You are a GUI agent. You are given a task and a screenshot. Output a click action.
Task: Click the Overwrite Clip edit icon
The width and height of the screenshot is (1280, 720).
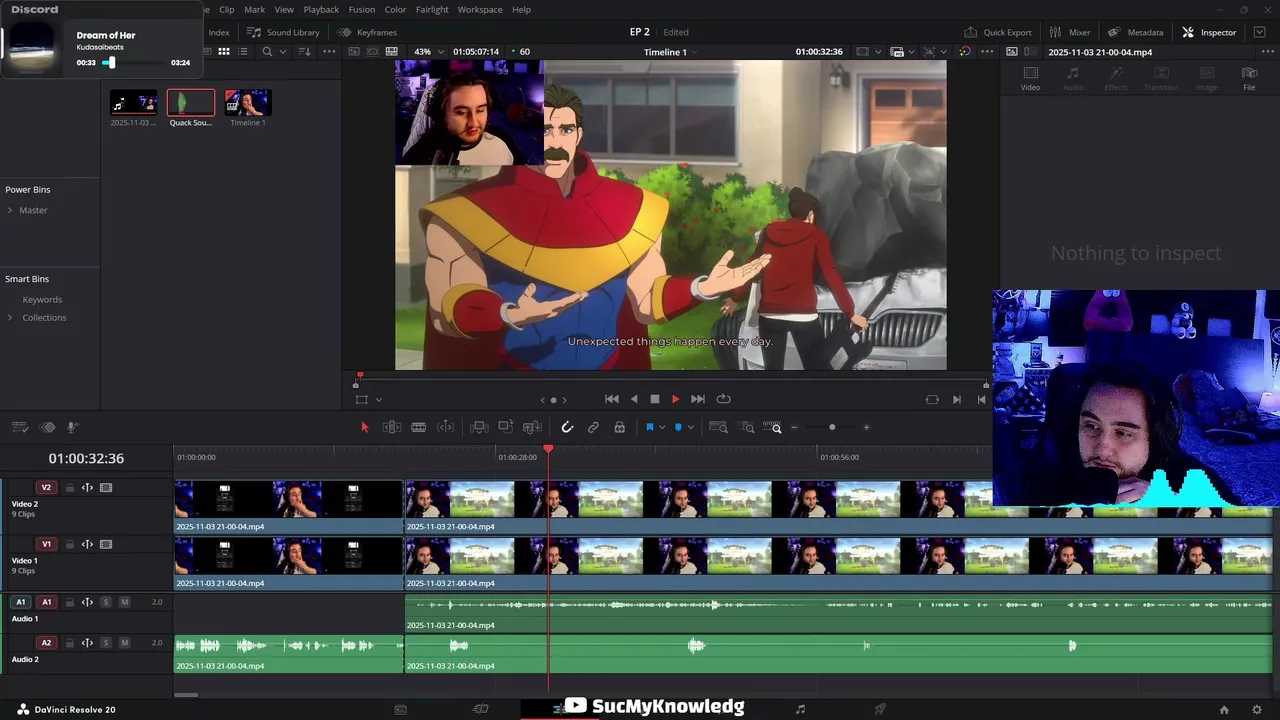coord(506,427)
